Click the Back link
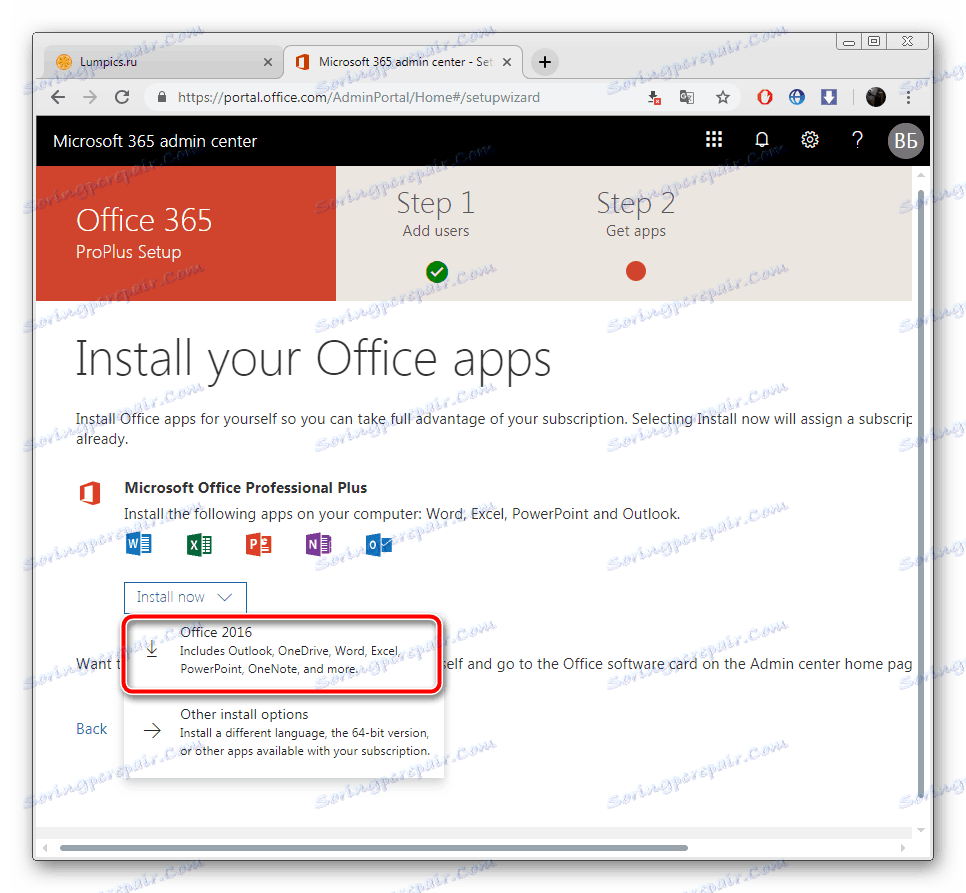This screenshot has width=966, height=893. pos(91,729)
